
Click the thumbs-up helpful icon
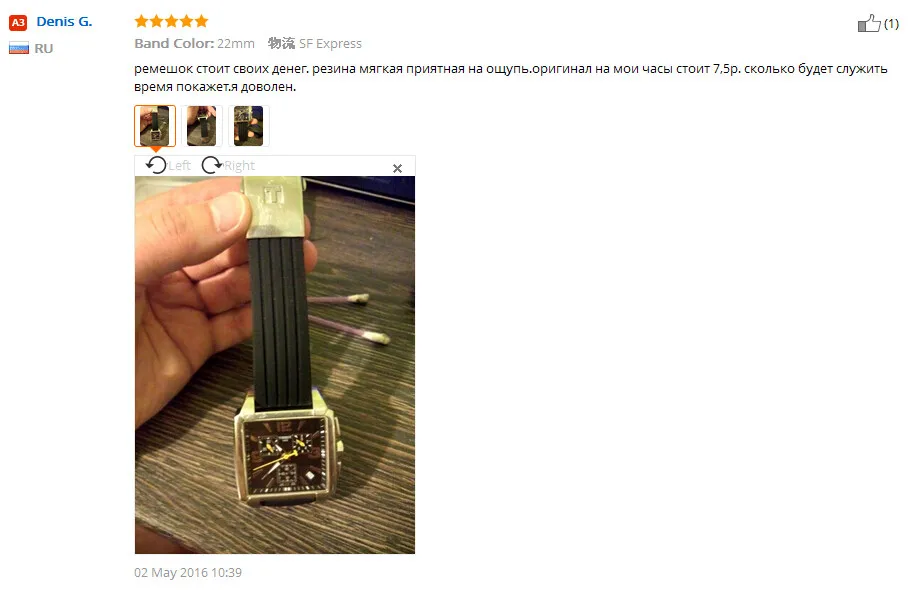pyautogui.click(x=868, y=23)
